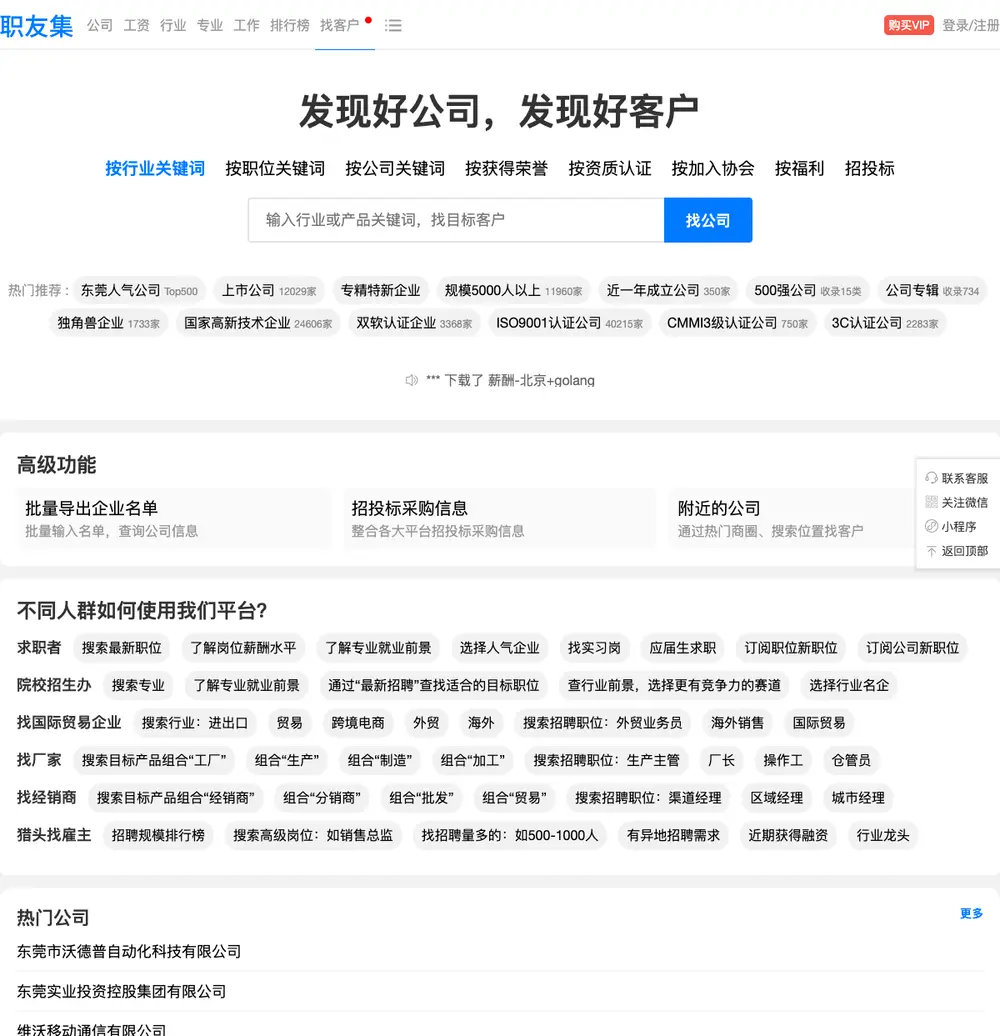Select the 按加入协会 search tab
Viewport: 1000px width, 1036px height.
[713, 168]
